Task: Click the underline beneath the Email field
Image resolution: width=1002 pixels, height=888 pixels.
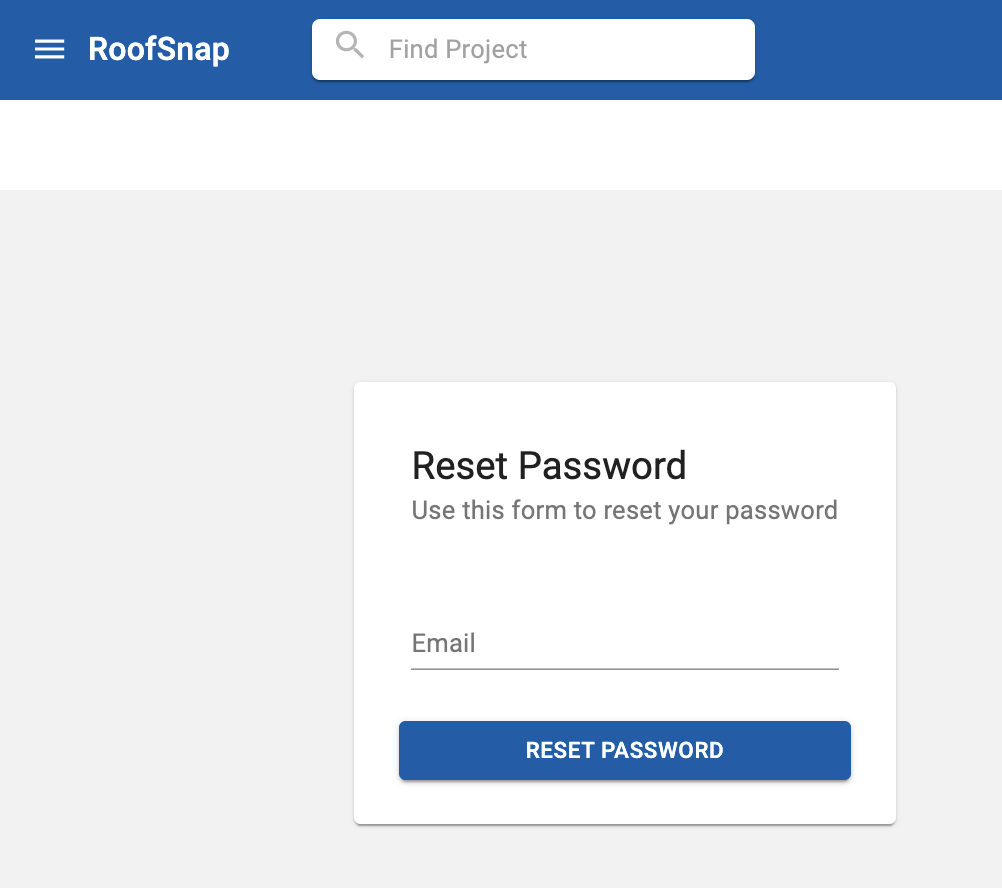Action: click(x=624, y=669)
